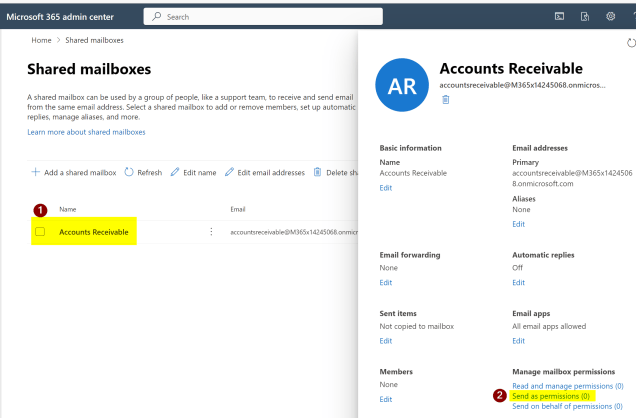636x418 pixels.
Task: Click the Delete shared mailbox trash icon
Action: (318, 173)
